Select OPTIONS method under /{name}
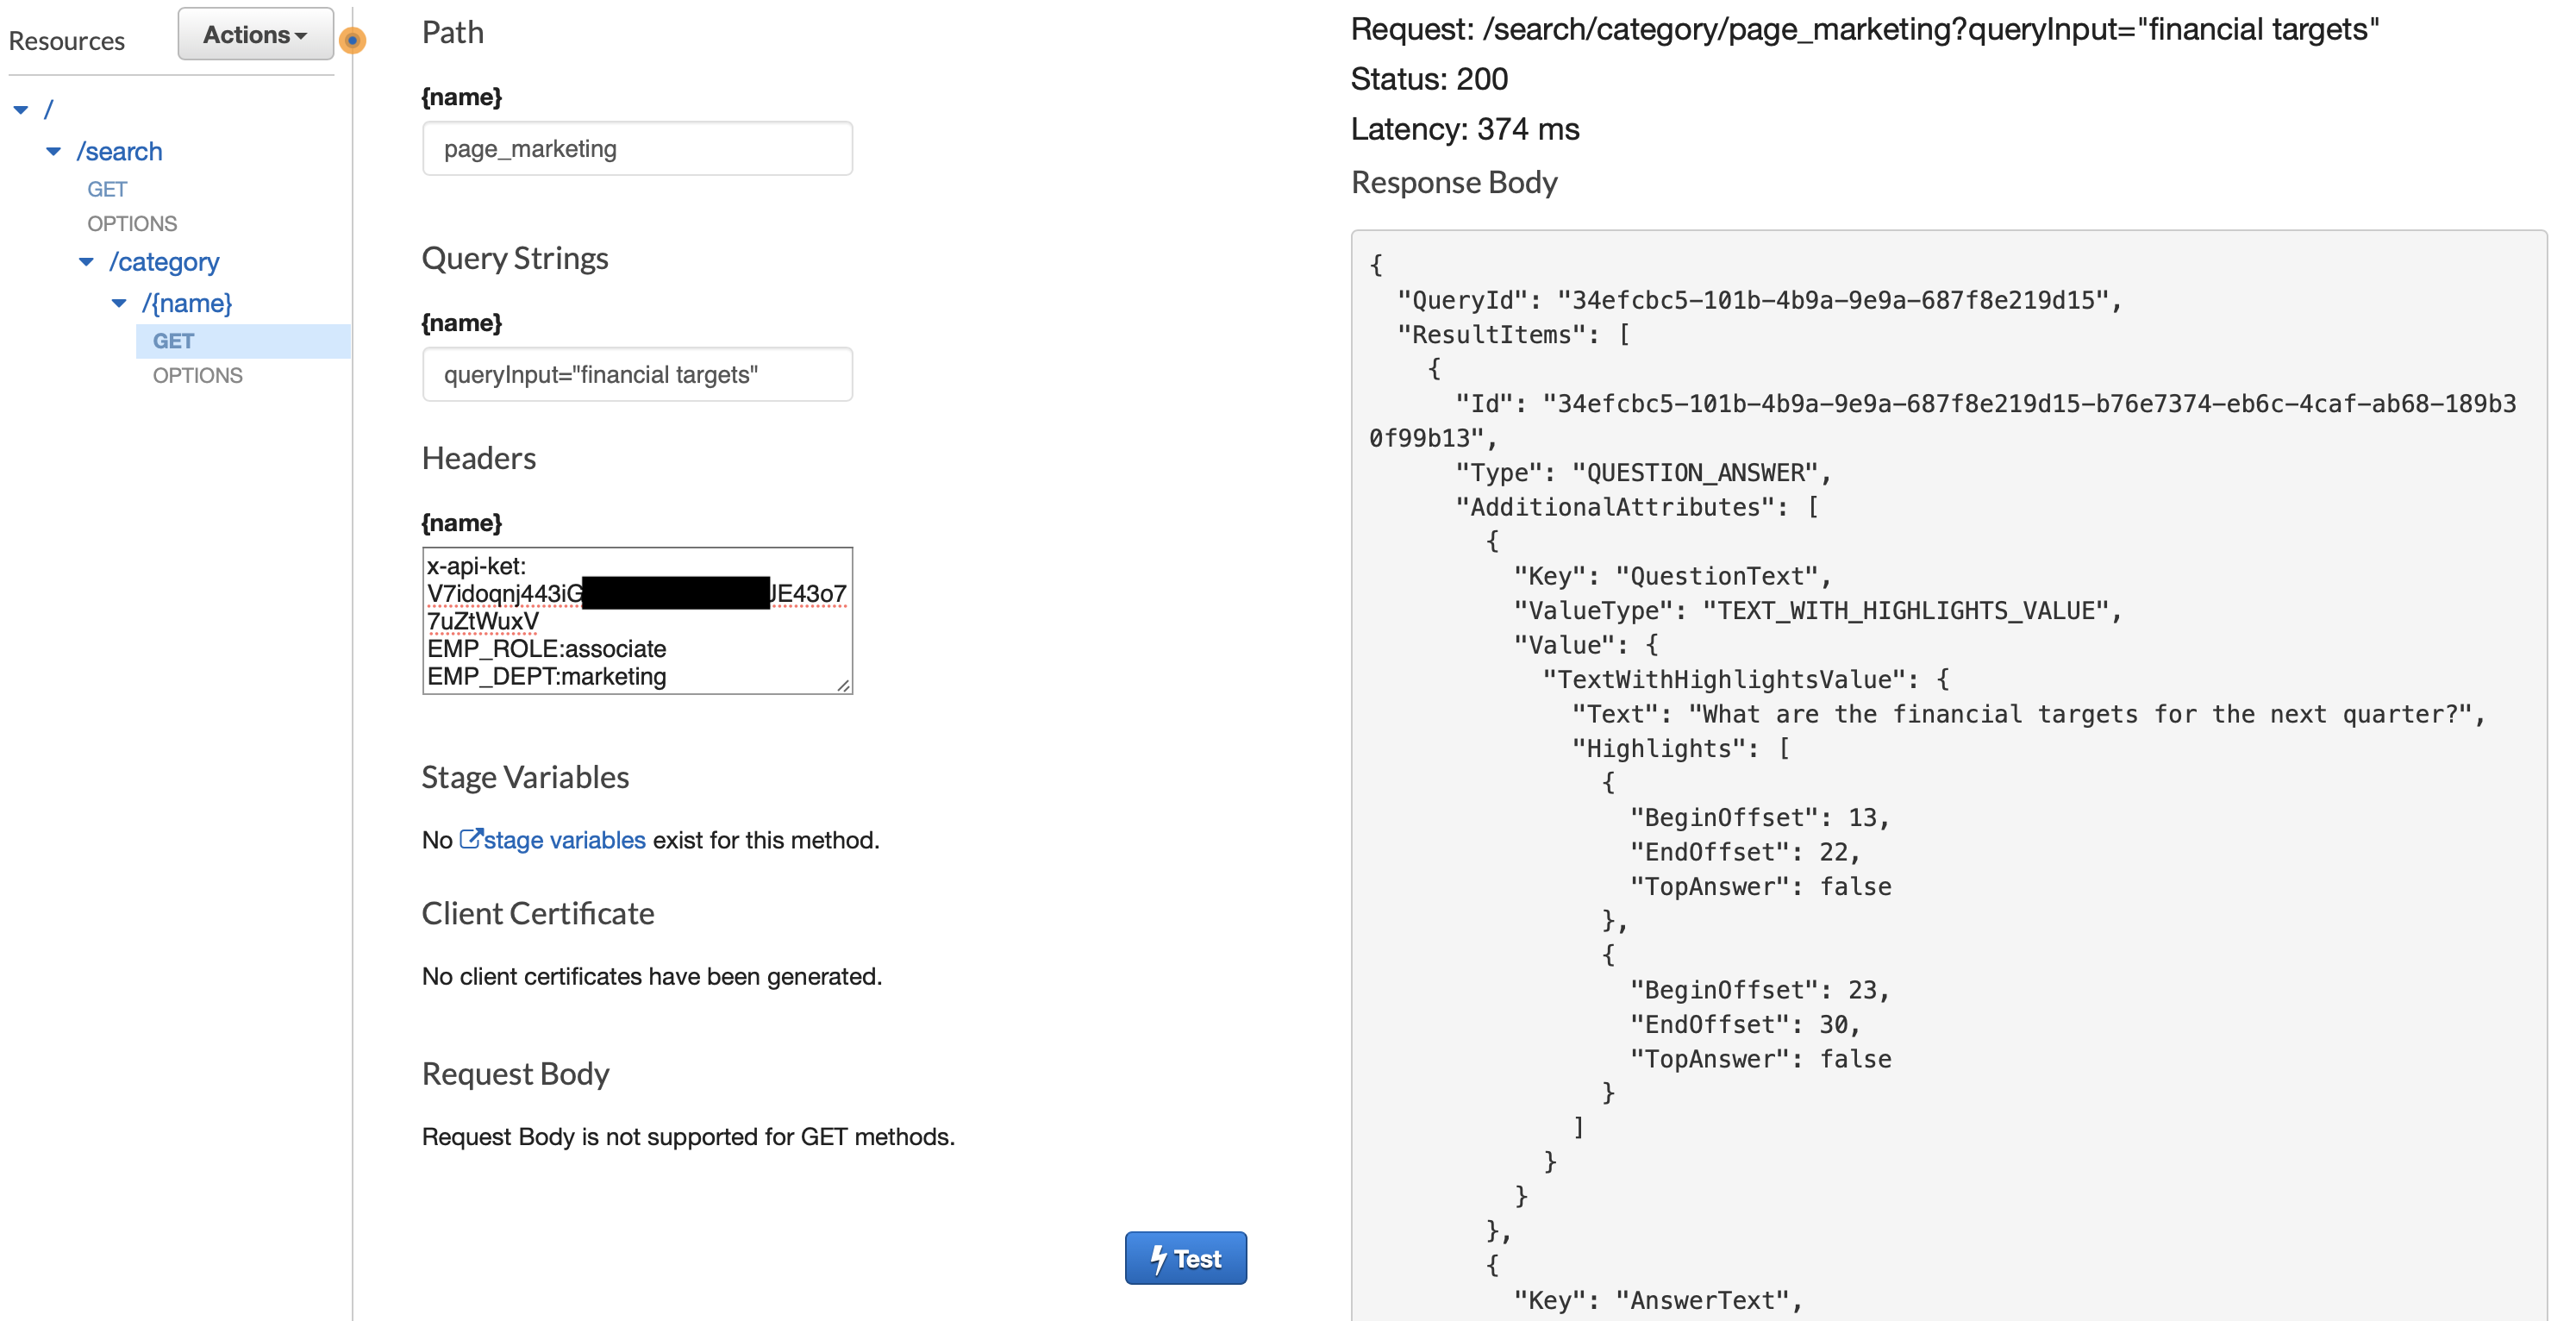2576x1321 pixels. pyautogui.click(x=197, y=375)
